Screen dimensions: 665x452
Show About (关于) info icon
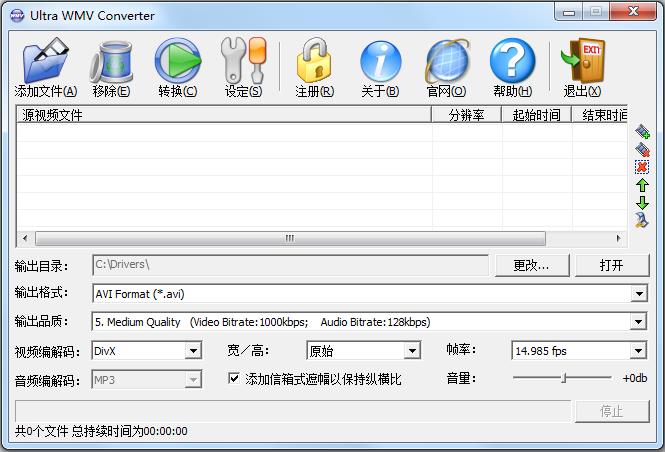click(380, 61)
